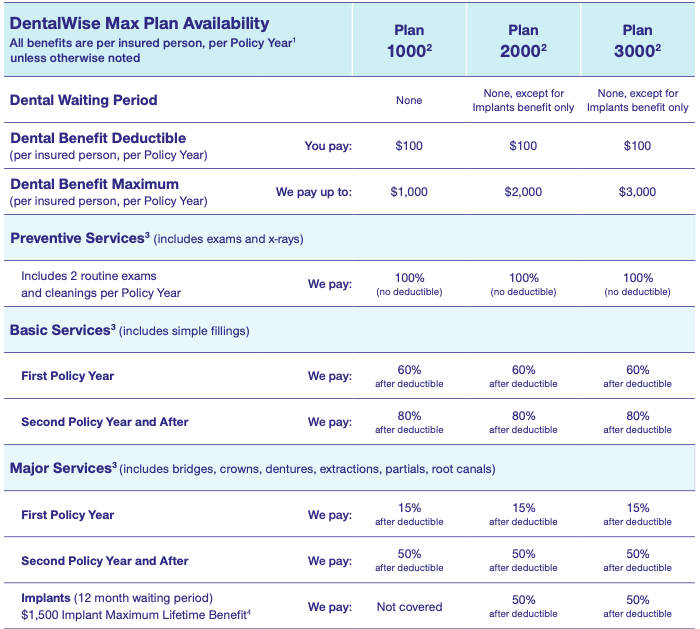
Task: Click the Plan 3000 column header
Action: click(638, 41)
